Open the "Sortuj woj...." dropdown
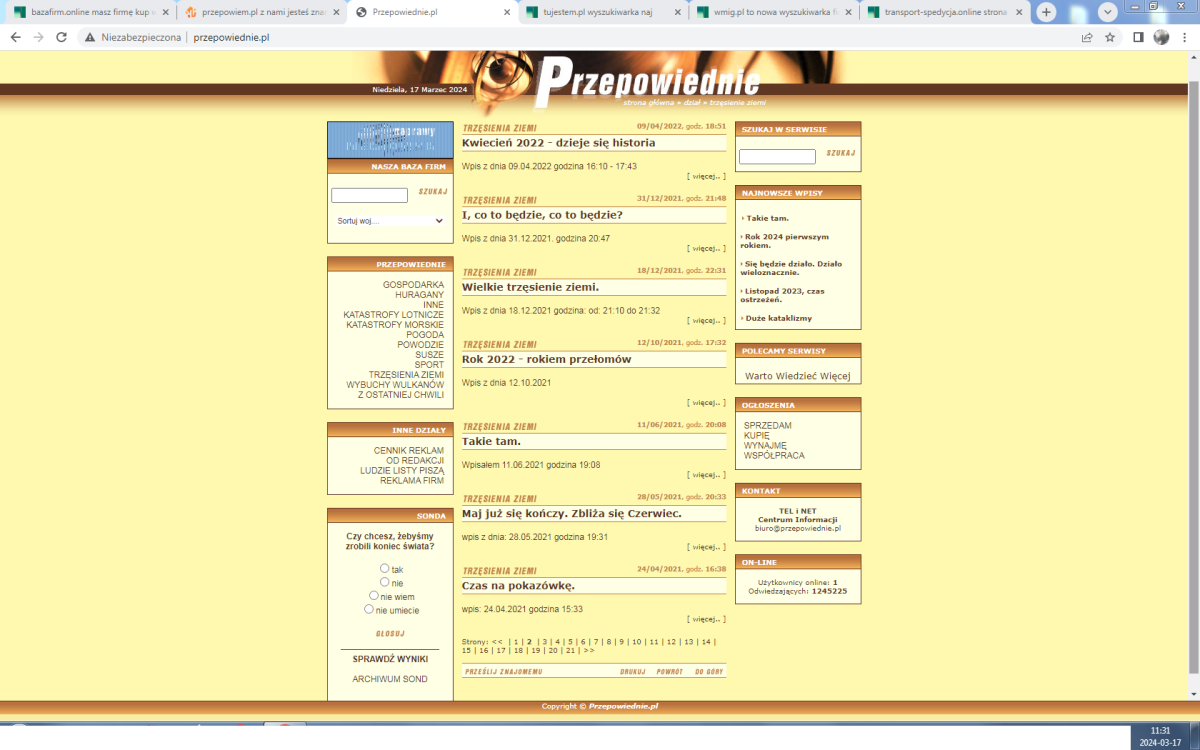 [x=390, y=221]
